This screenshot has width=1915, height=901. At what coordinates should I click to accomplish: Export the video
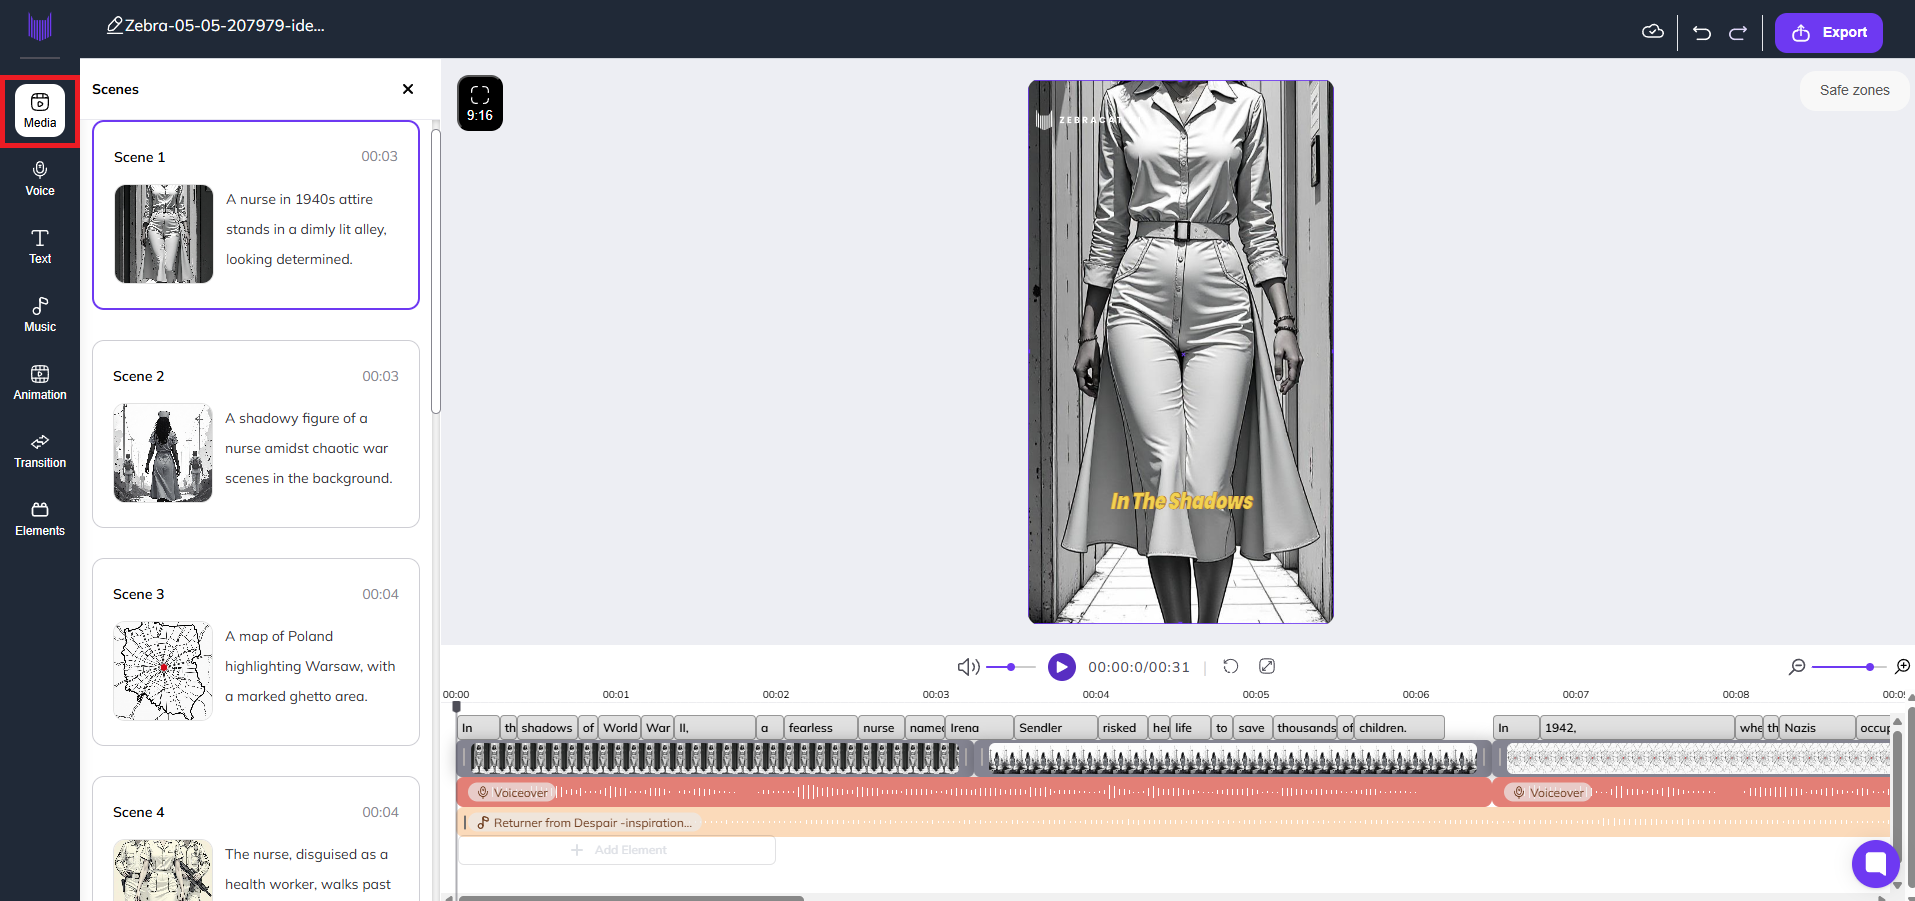pyautogui.click(x=1829, y=33)
